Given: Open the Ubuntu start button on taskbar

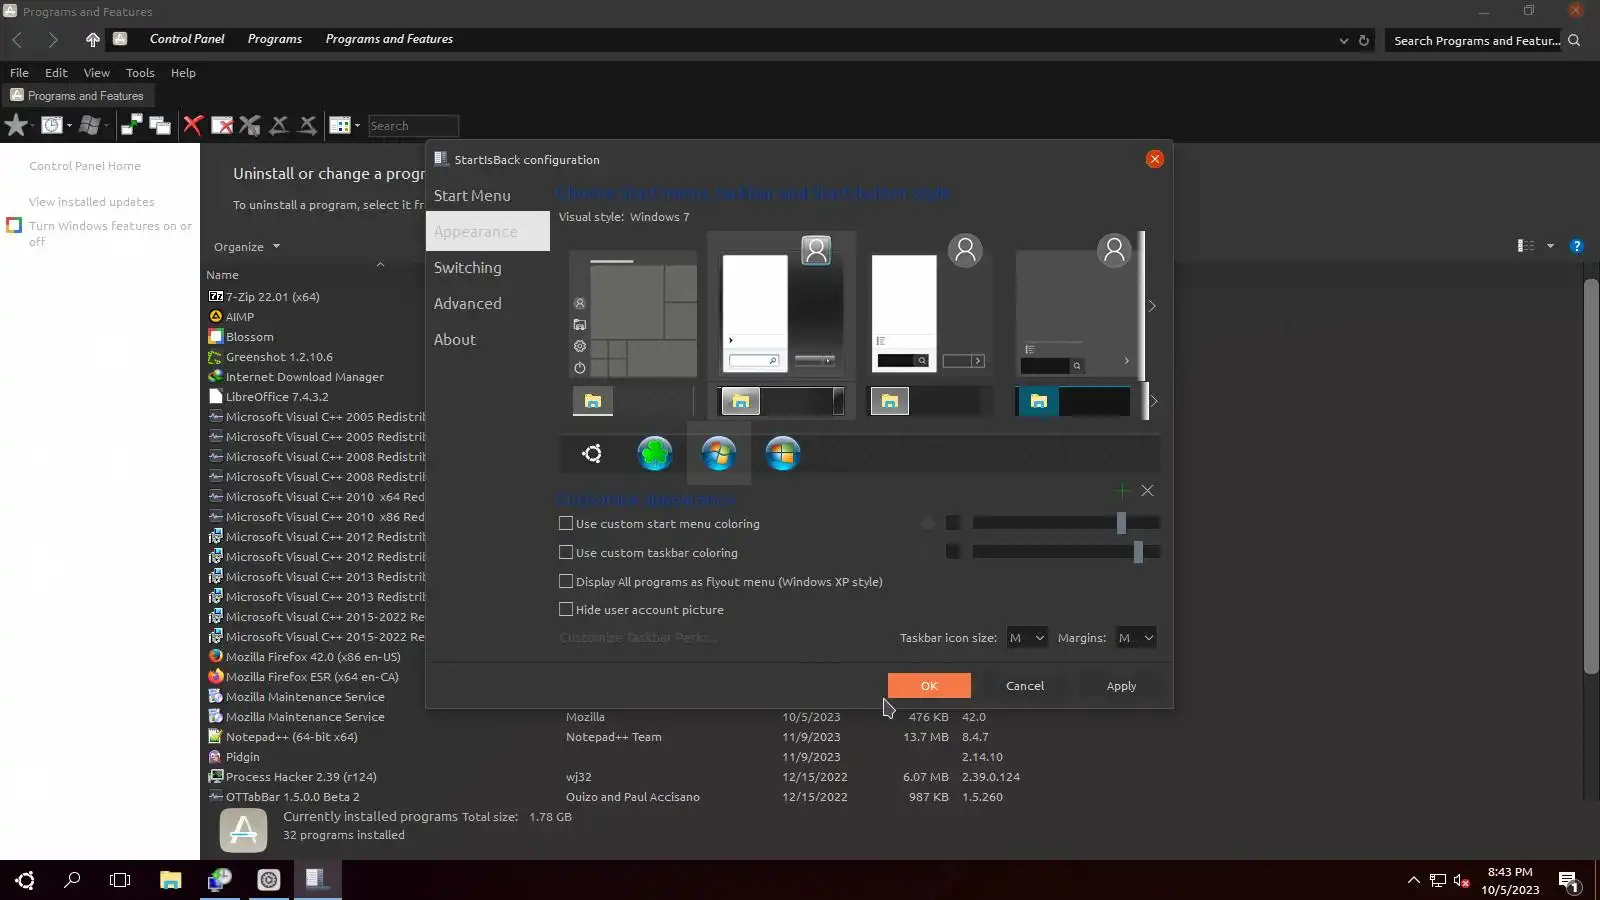Looking at the screenshot, I should click(x=25, y=880).
